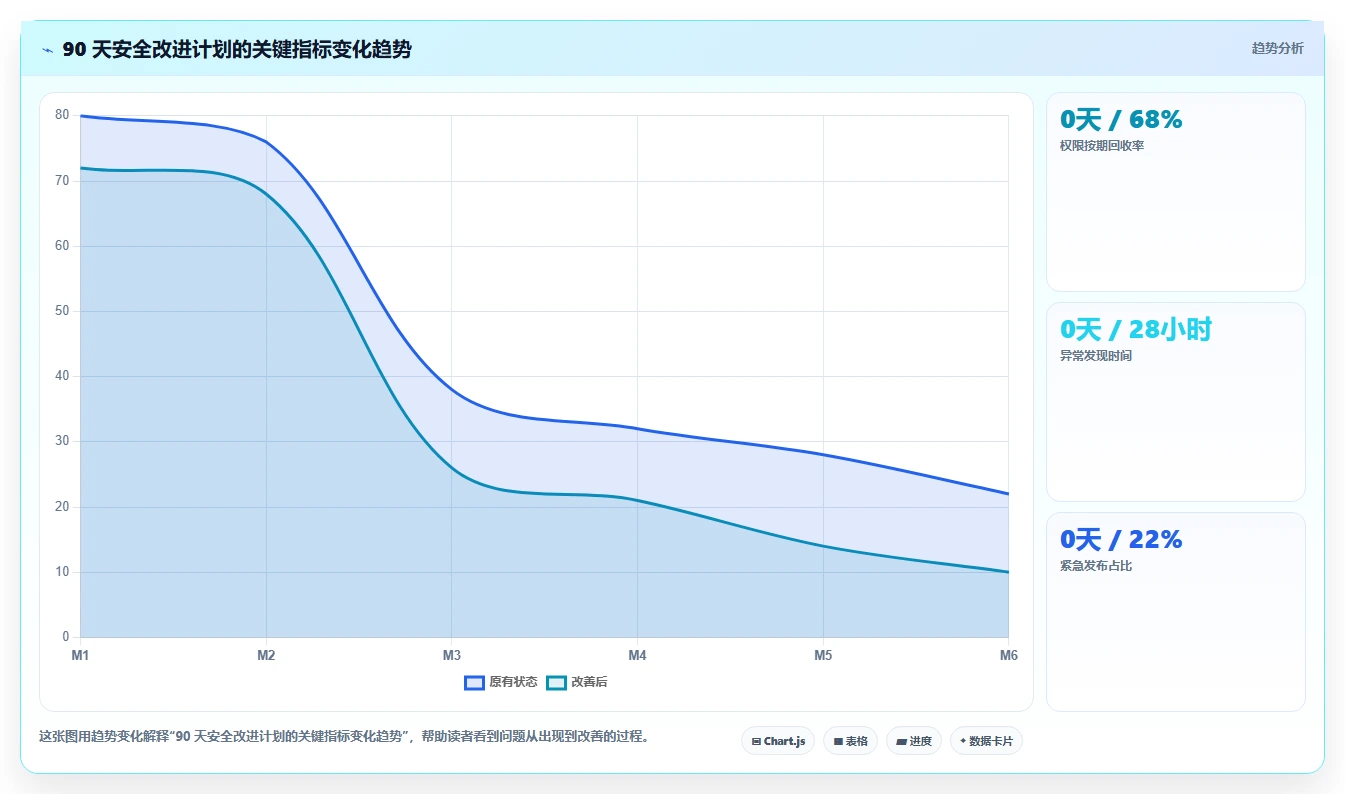The width and height of the screenshot is (1345, 794).
Task: Click the chart title 90 天安全改进计划的关键指标变化趋势
Action: pyautogui.click(x=237, y=50)
